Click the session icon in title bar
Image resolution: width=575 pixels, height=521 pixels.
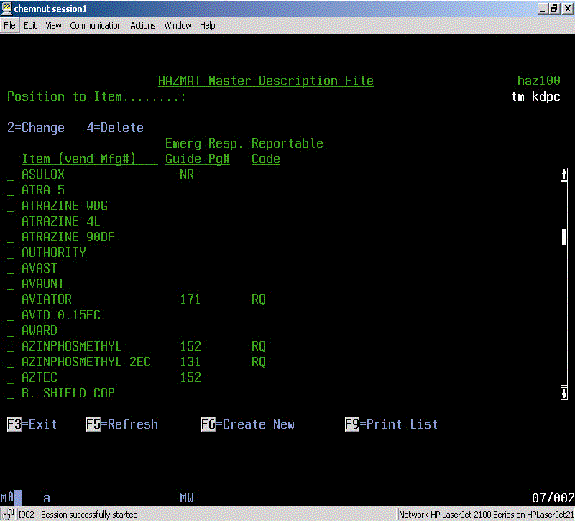tap(6, 8)
